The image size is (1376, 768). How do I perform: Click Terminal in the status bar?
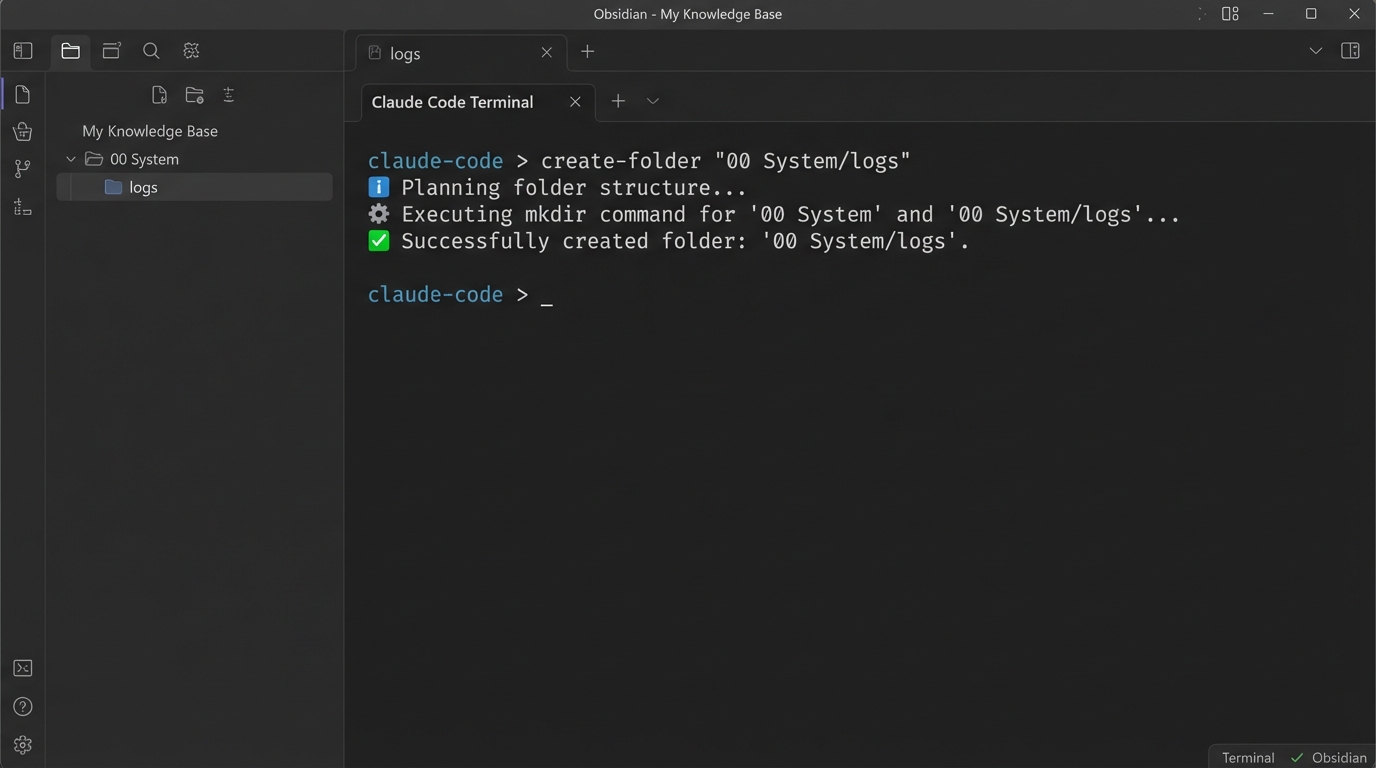[x=1247, y=757]
